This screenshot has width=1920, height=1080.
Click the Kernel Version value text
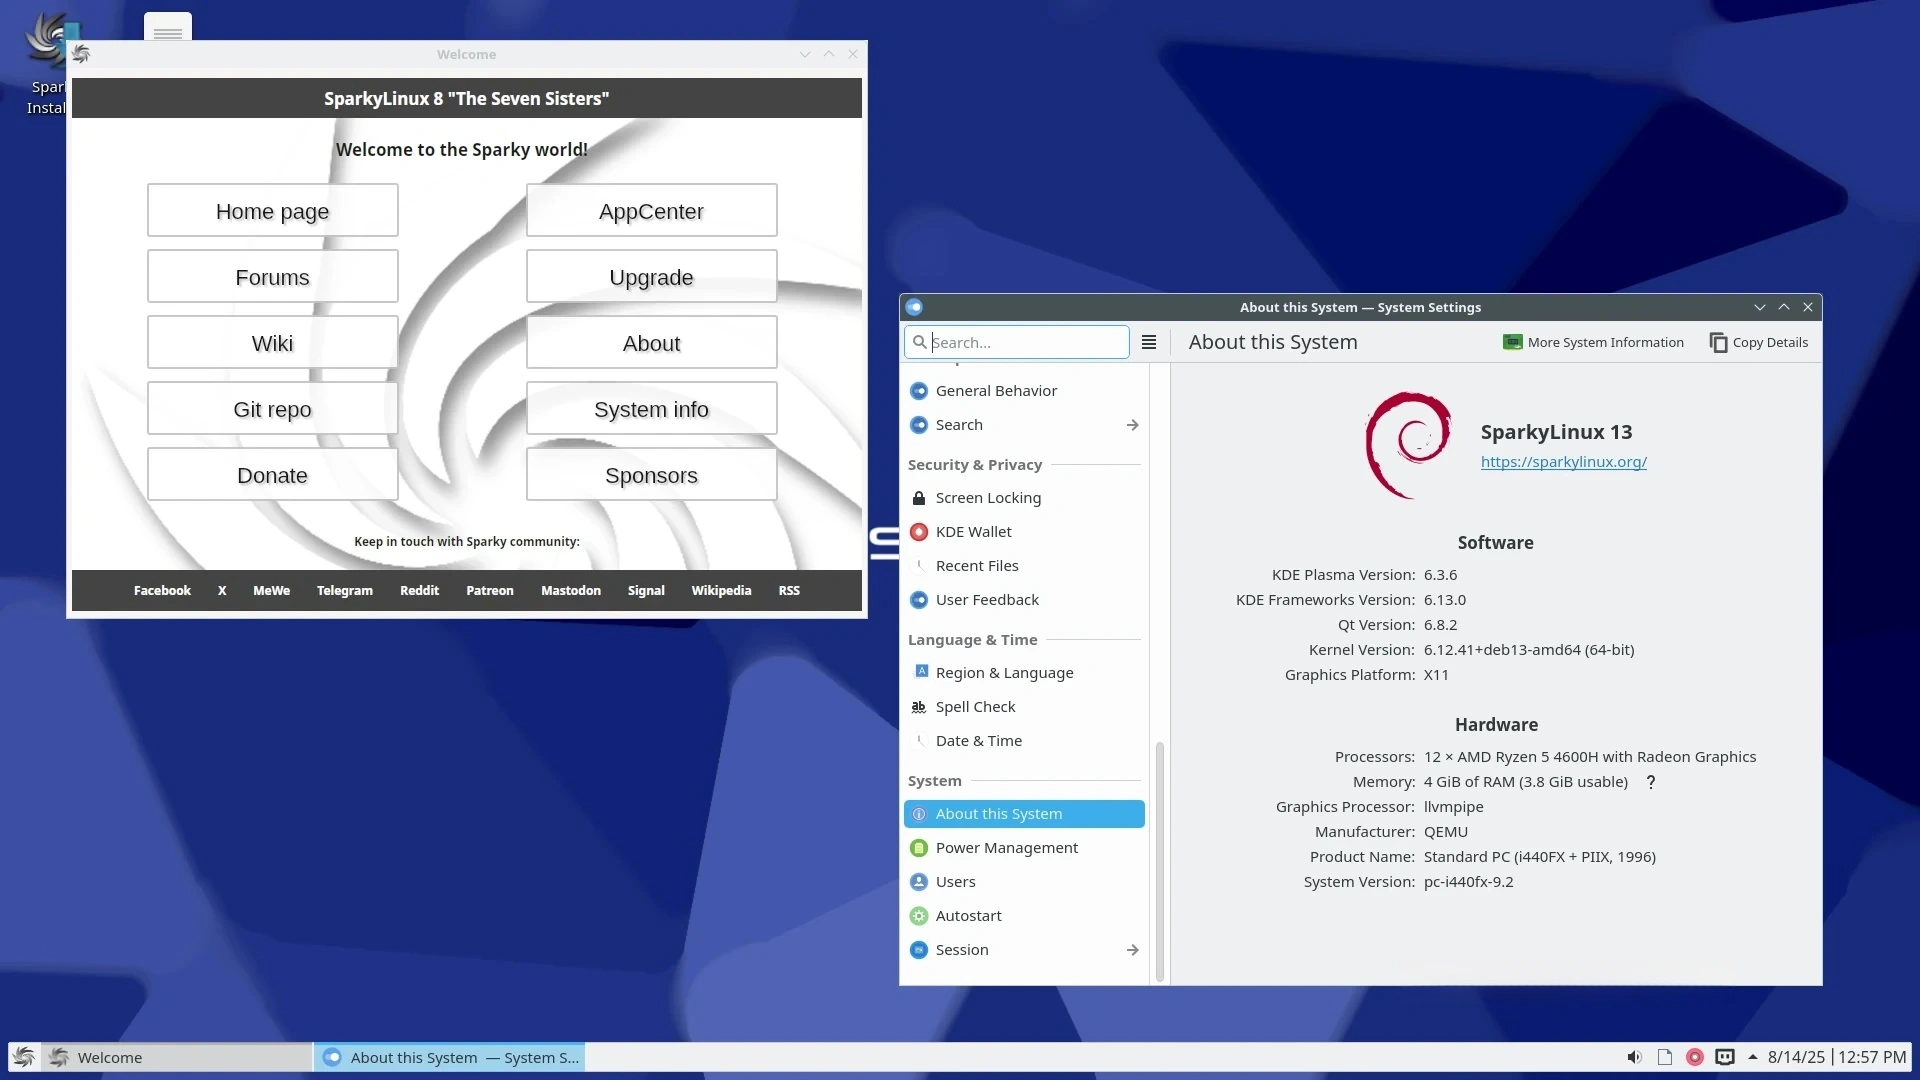tap(1529, 650)
